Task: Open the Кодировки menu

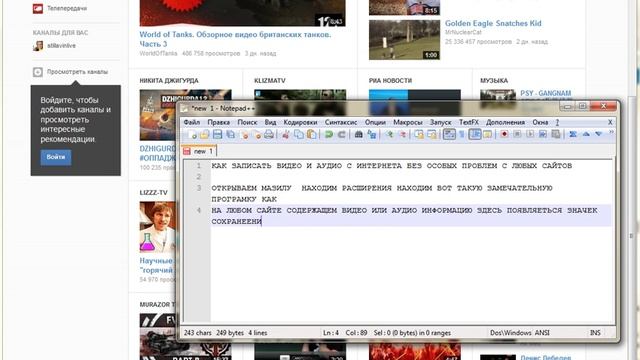Action: [300, 122]
